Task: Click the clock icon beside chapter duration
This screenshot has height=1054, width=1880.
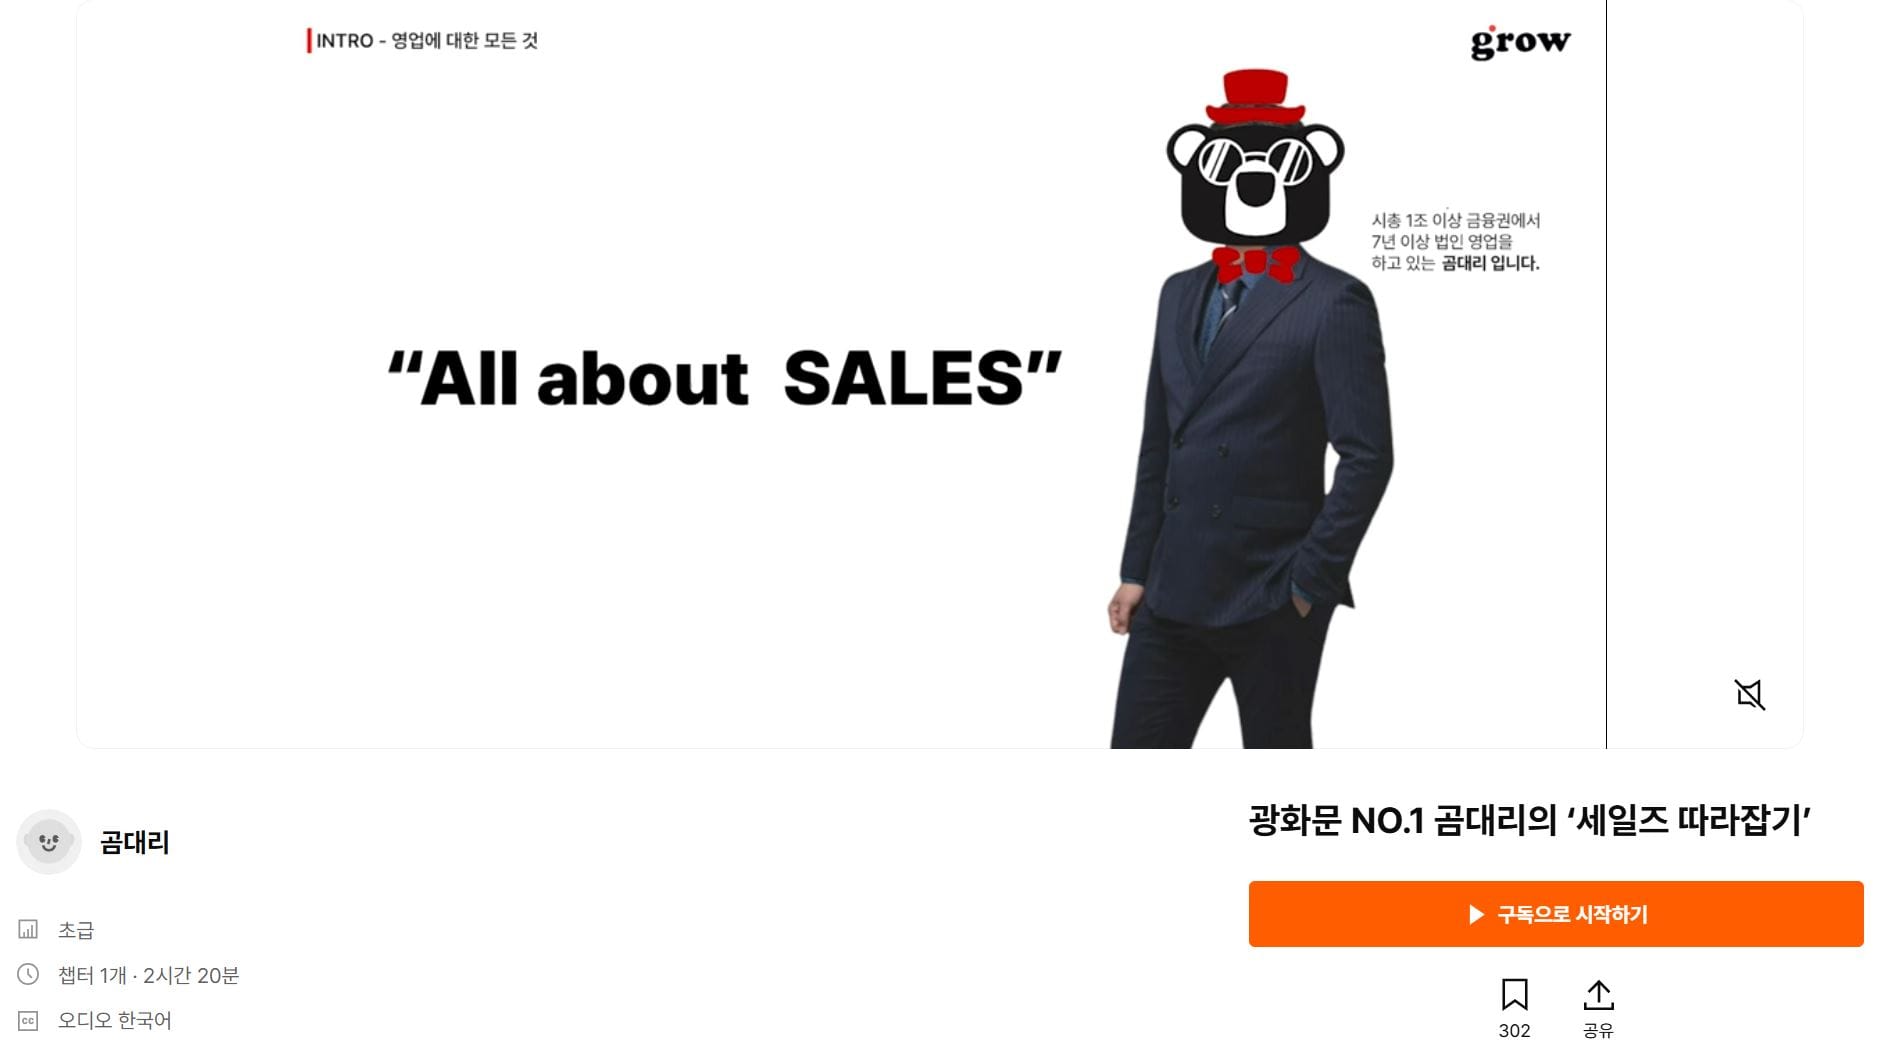Action: pyautogui.click(x=28, y=974)
